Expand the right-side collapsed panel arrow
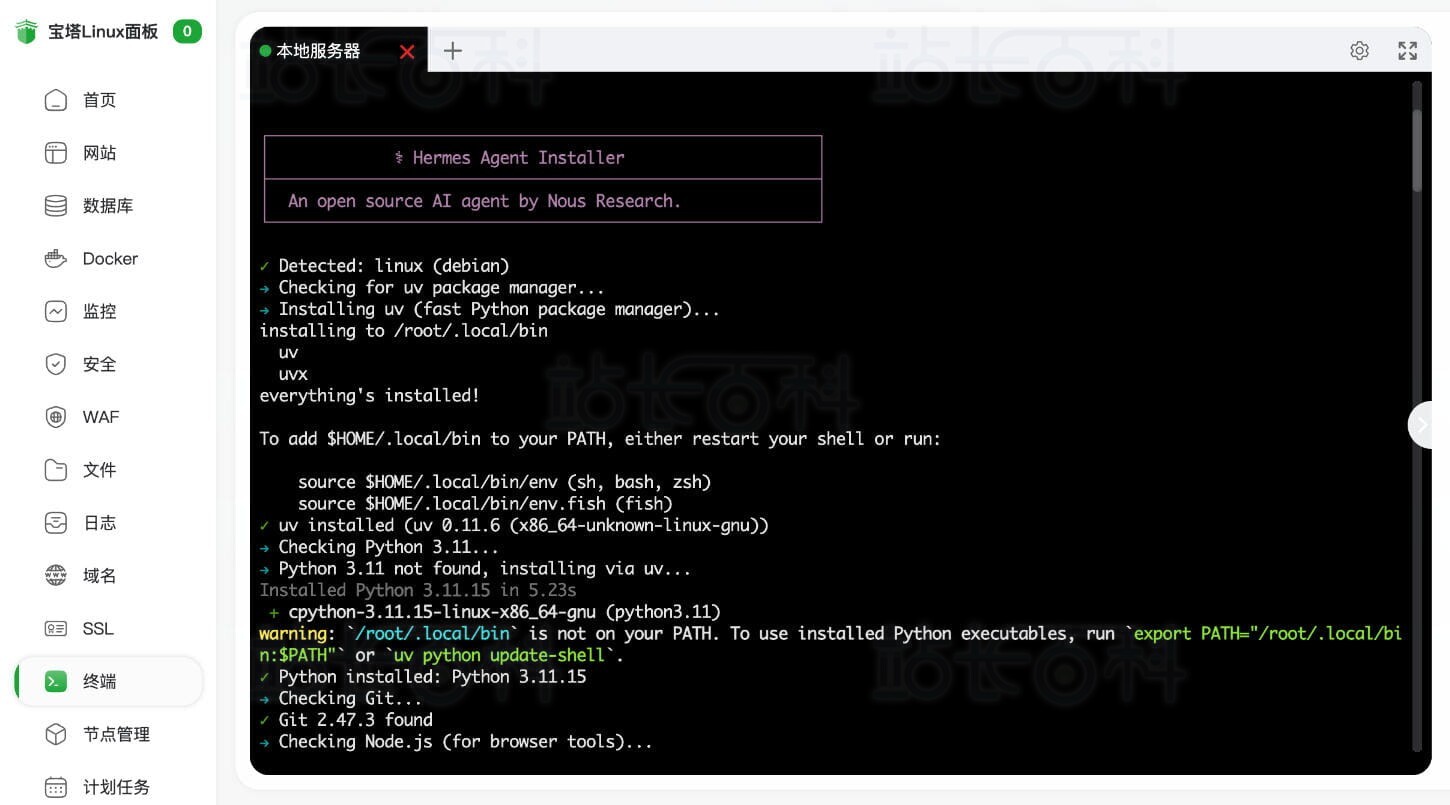Viewport: 1450px width, 805px height. point(1424,425)
